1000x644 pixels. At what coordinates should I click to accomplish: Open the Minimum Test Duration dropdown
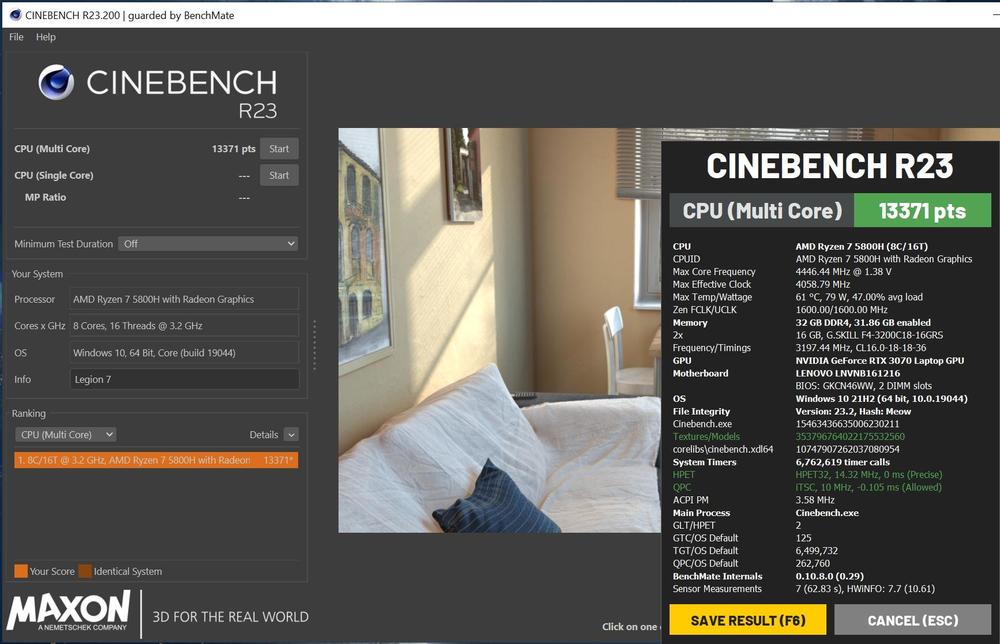(x=208, y=244)
